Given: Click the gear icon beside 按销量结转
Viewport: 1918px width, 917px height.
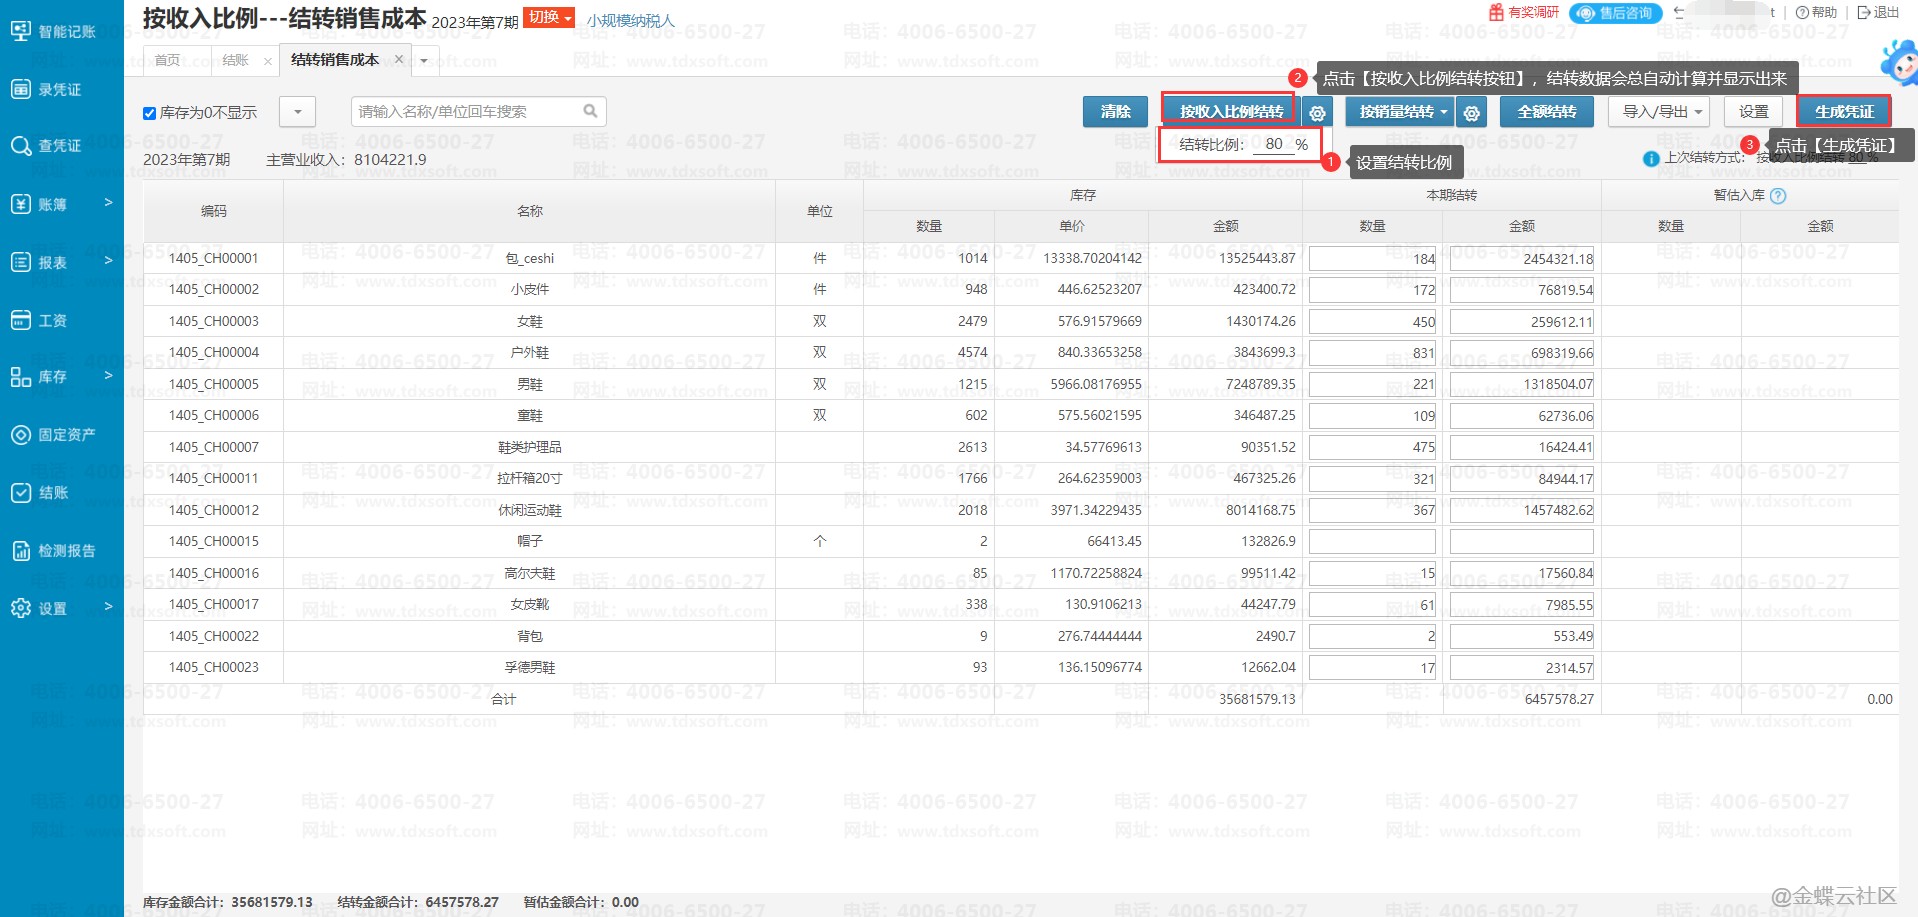Looking at the screenshot, I should point(1471,113).
